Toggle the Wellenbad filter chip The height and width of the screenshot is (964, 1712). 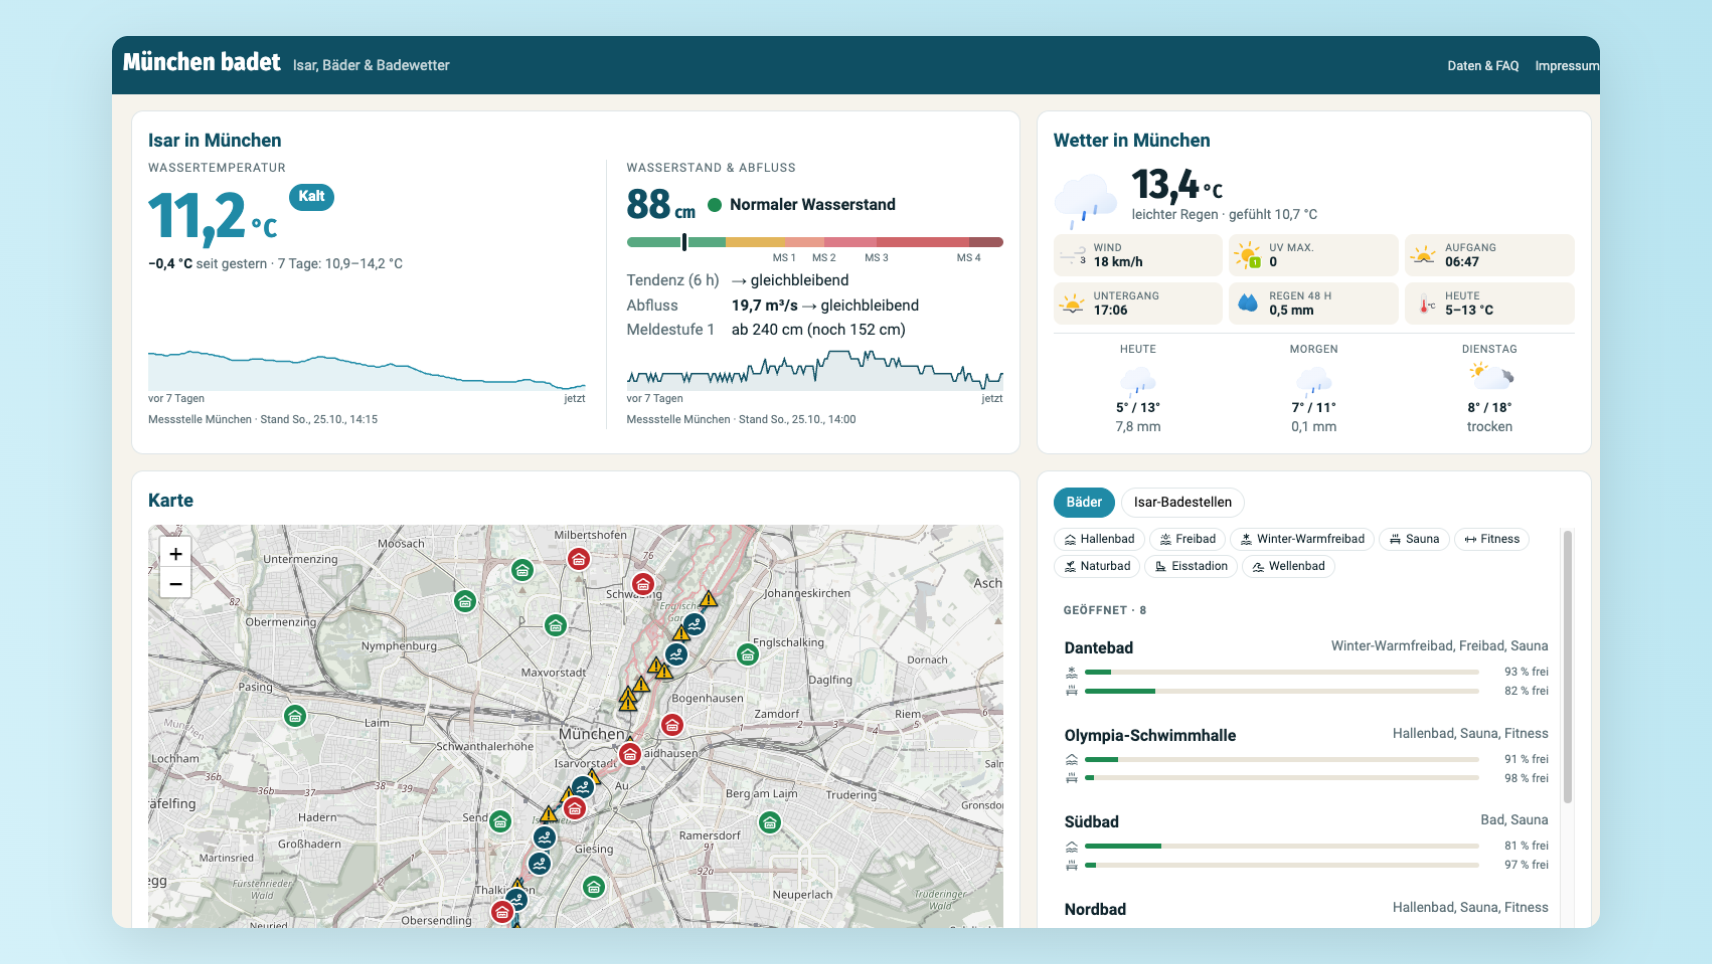1288,566
